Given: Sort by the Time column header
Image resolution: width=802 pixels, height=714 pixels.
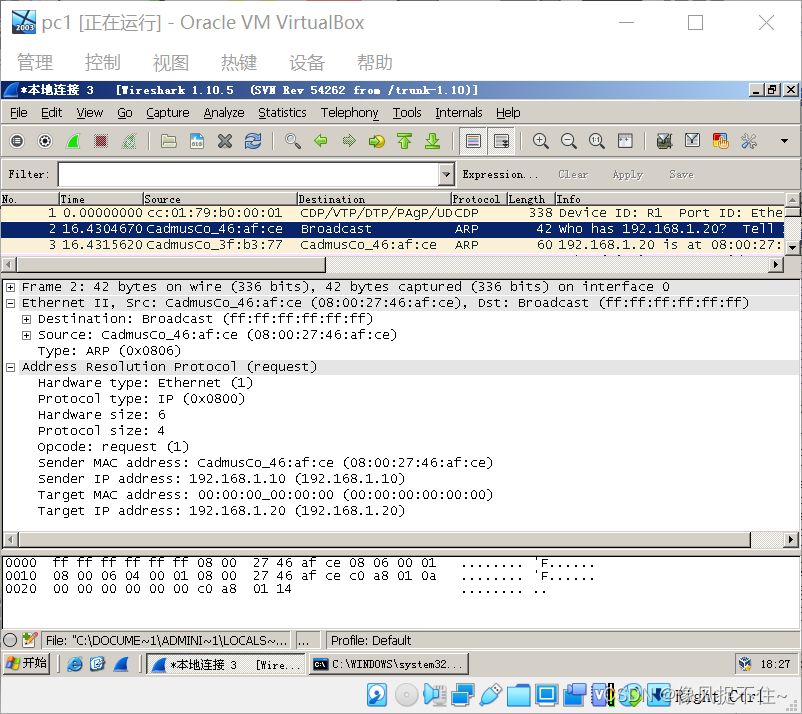Looking at the screenshot, I should tap(101, 199).
